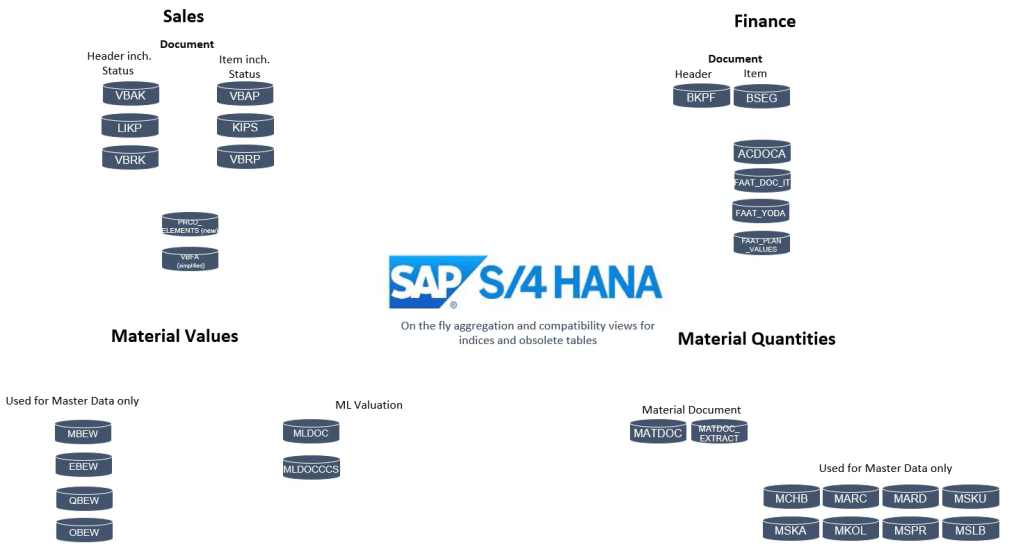The height and width of the screenshot is (554, 1023).
Task: Click the MSLB table cylinder
Action: coord(970,529)
